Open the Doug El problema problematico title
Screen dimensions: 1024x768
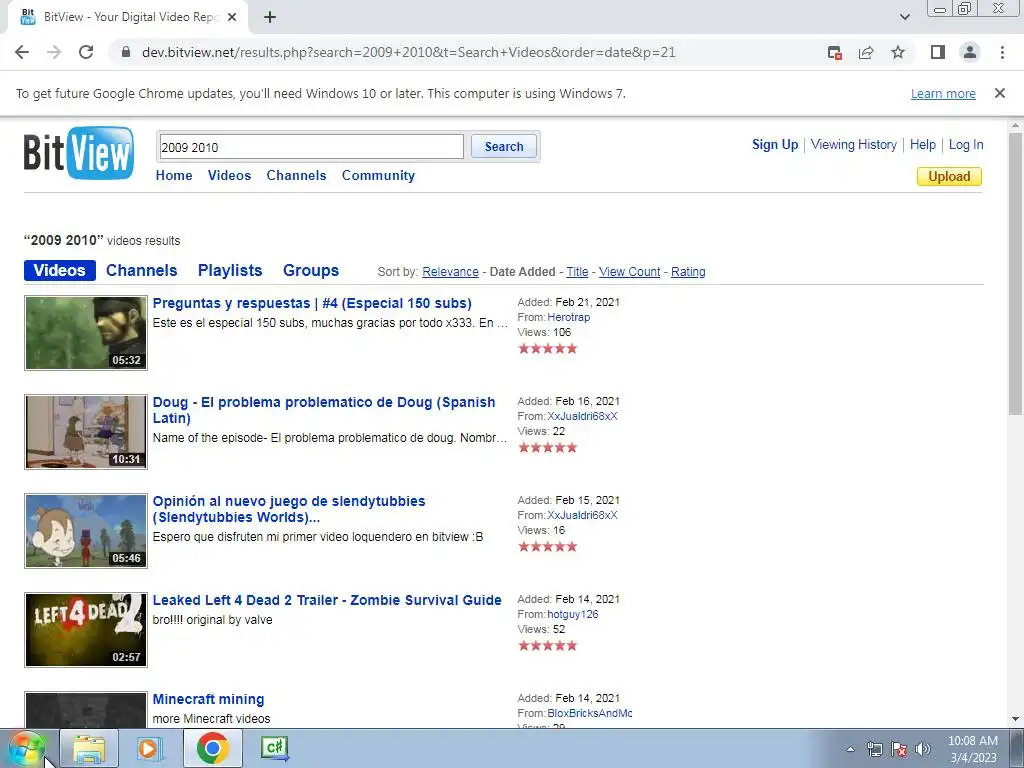(x=324, y=410)
